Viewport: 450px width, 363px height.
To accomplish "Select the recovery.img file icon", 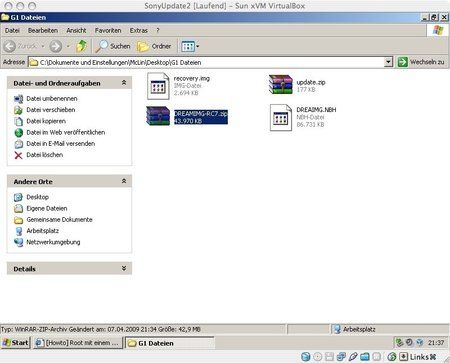I will click(x=158, y=86).
